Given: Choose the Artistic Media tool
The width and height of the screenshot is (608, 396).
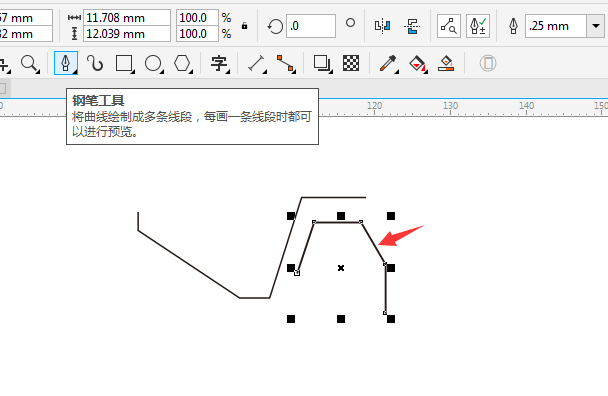Looking at the screenshot, I should tap(95, 63).
